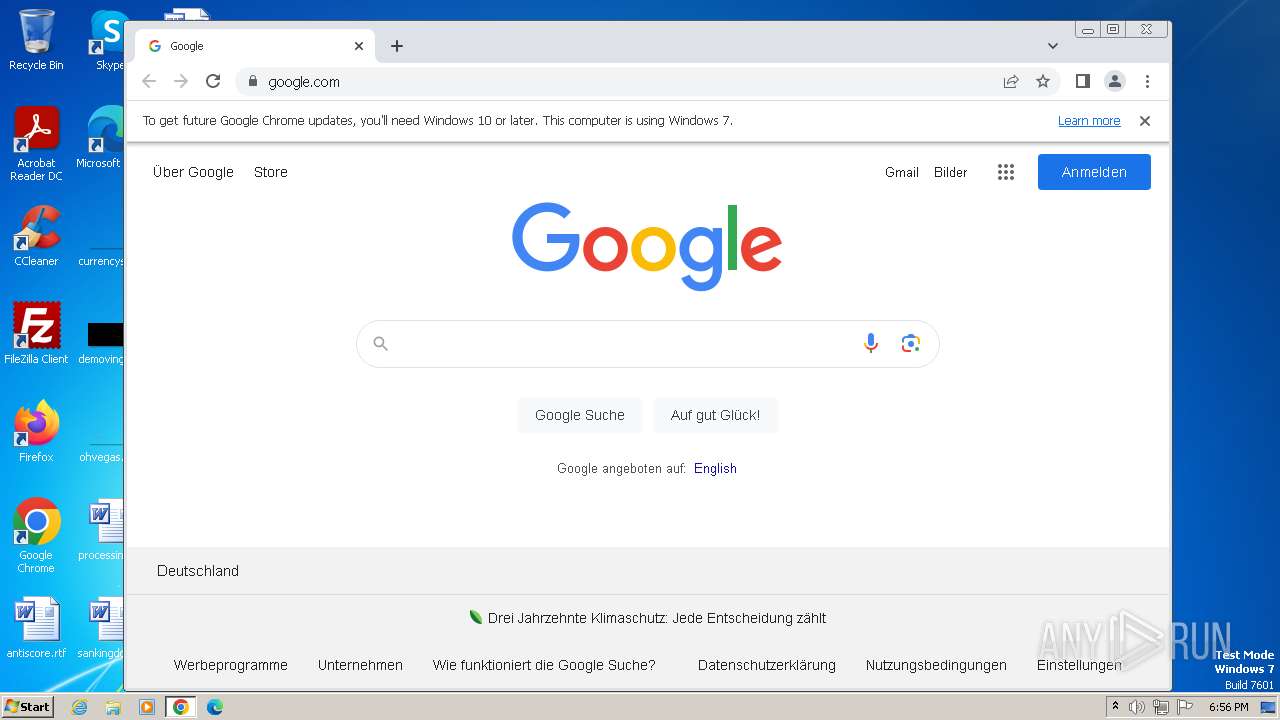The height and width of the screenshot is (720, 1280).
Task: Open the Firefox desktop icon
Action: [x=36, y=432]
